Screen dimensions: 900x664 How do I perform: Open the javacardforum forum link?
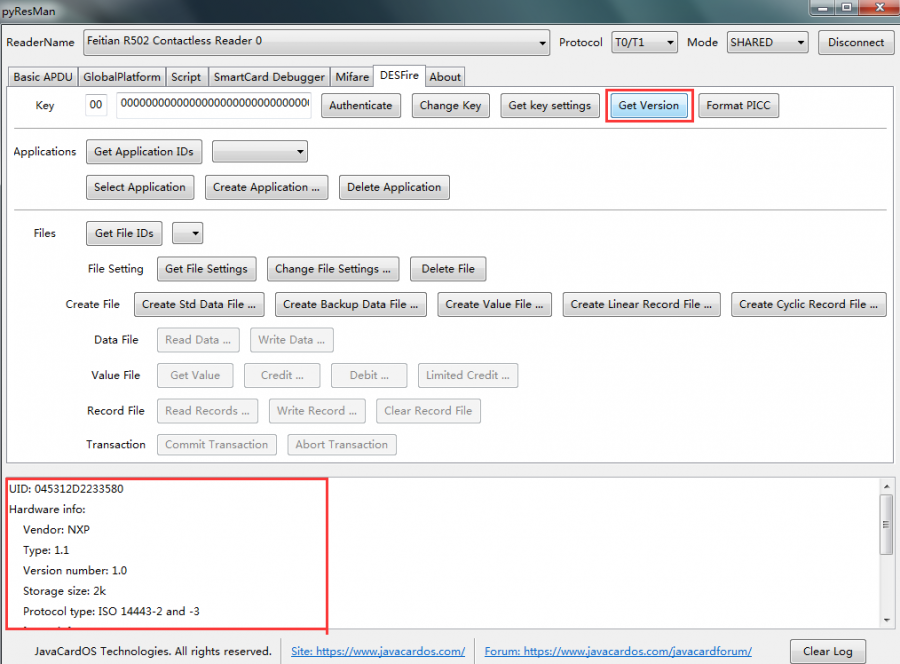coord(618,651)
